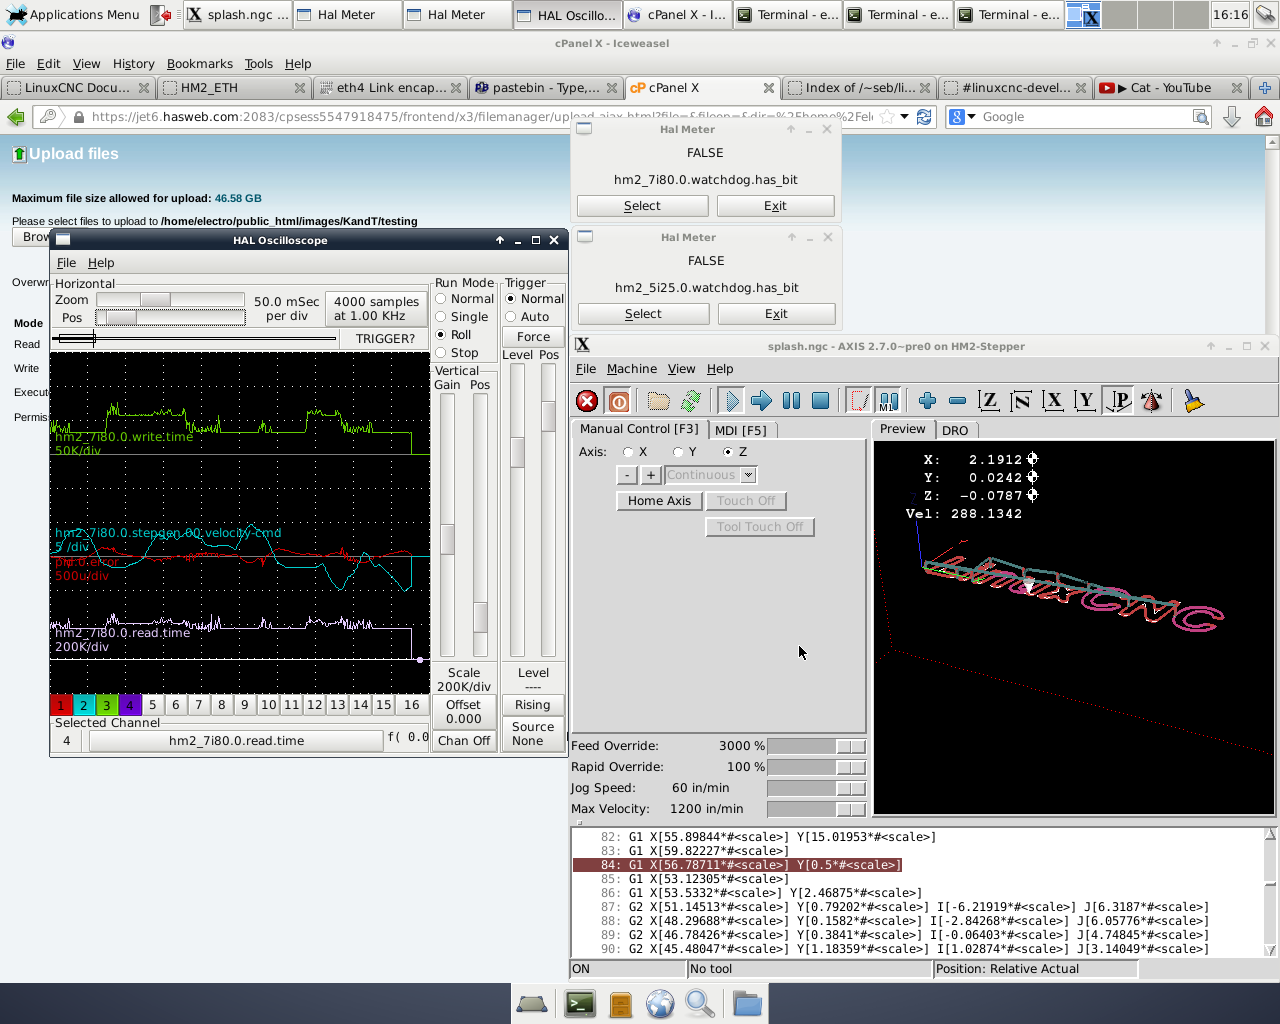The height and width of the screenshot is (1024, 1280).
Task: Open the Machine menu in AXIS
Action: (x=631, y=369)
